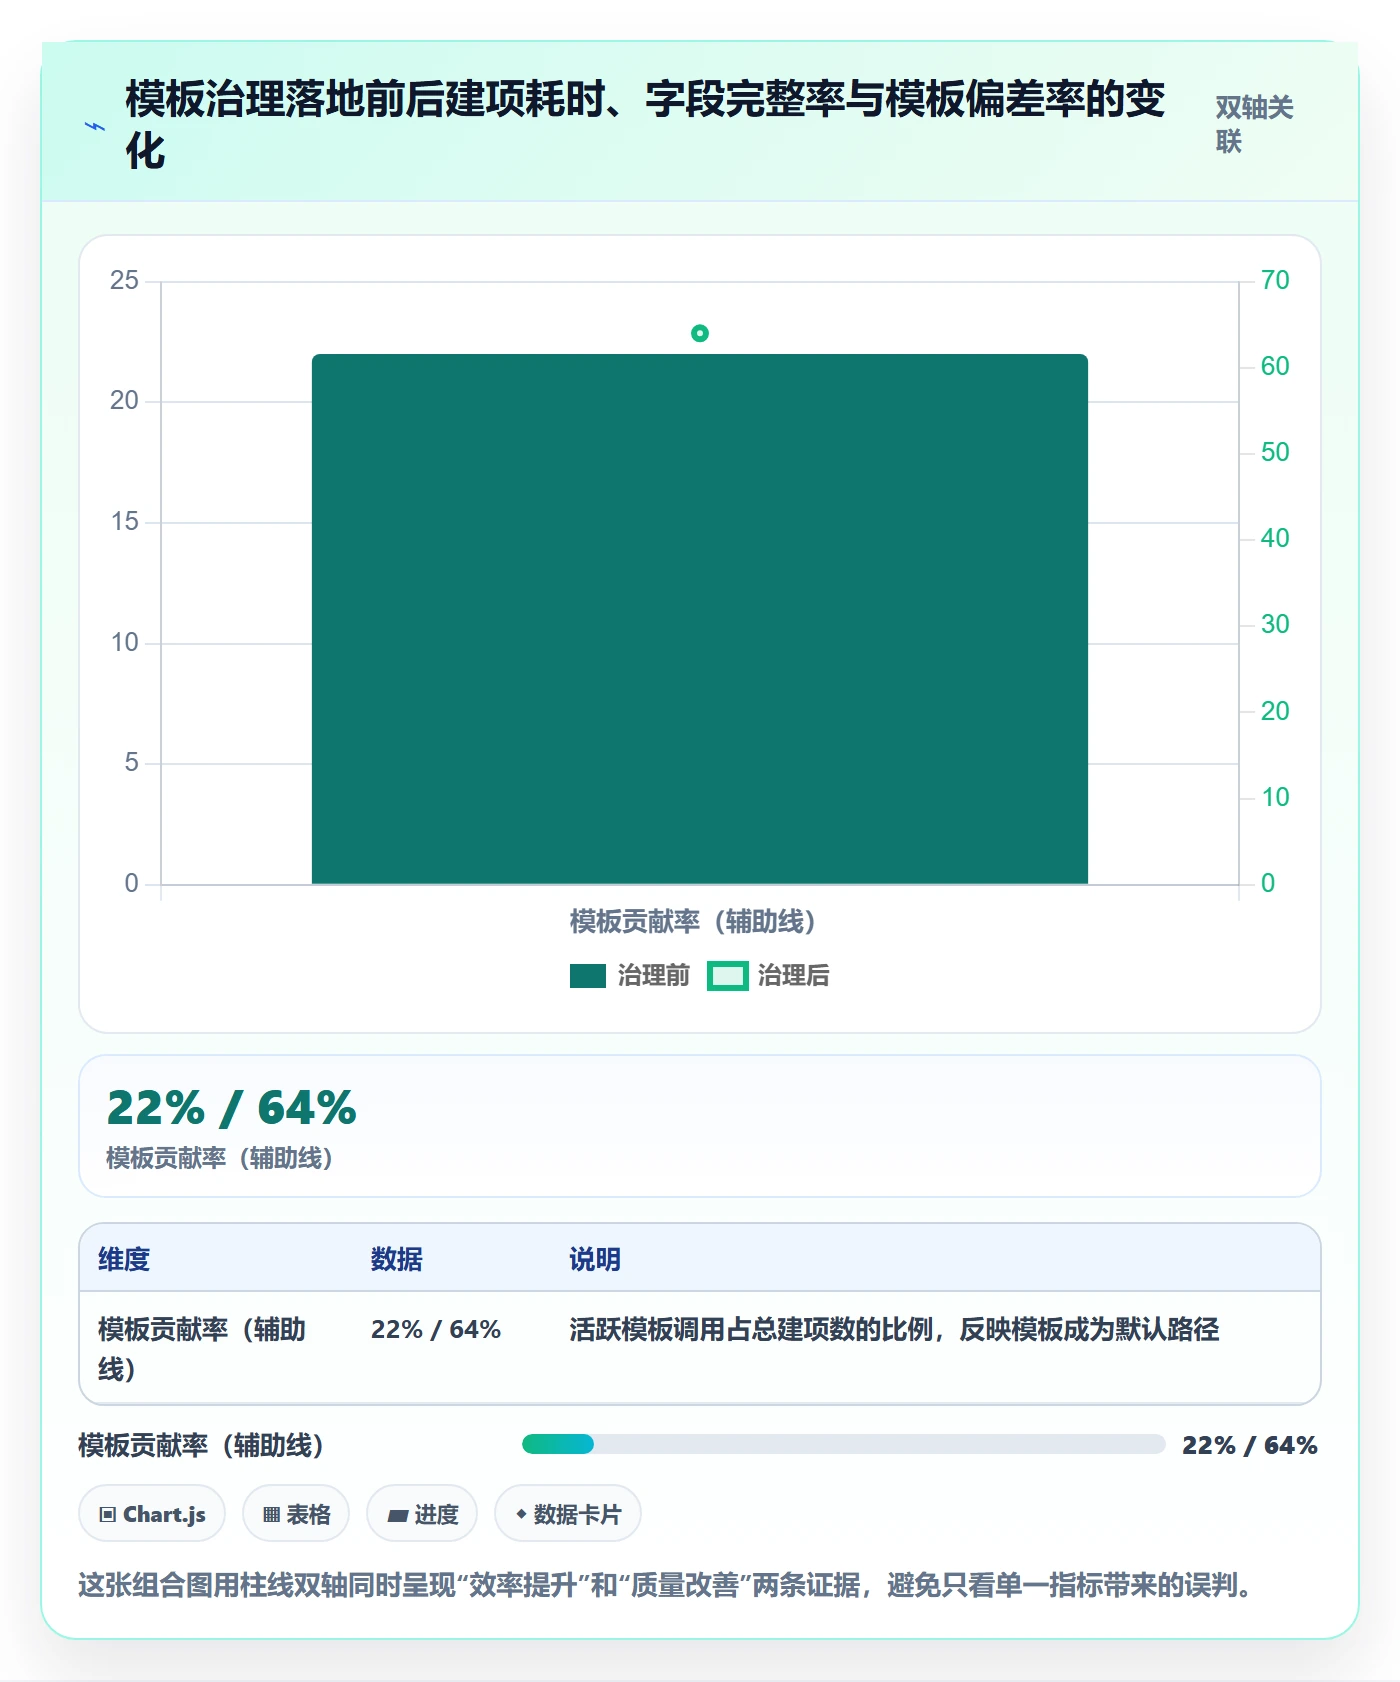Click the footer note starting 这张组合图
The height and width of the screenshot is (1682, 1400).
click(665, 1585)
